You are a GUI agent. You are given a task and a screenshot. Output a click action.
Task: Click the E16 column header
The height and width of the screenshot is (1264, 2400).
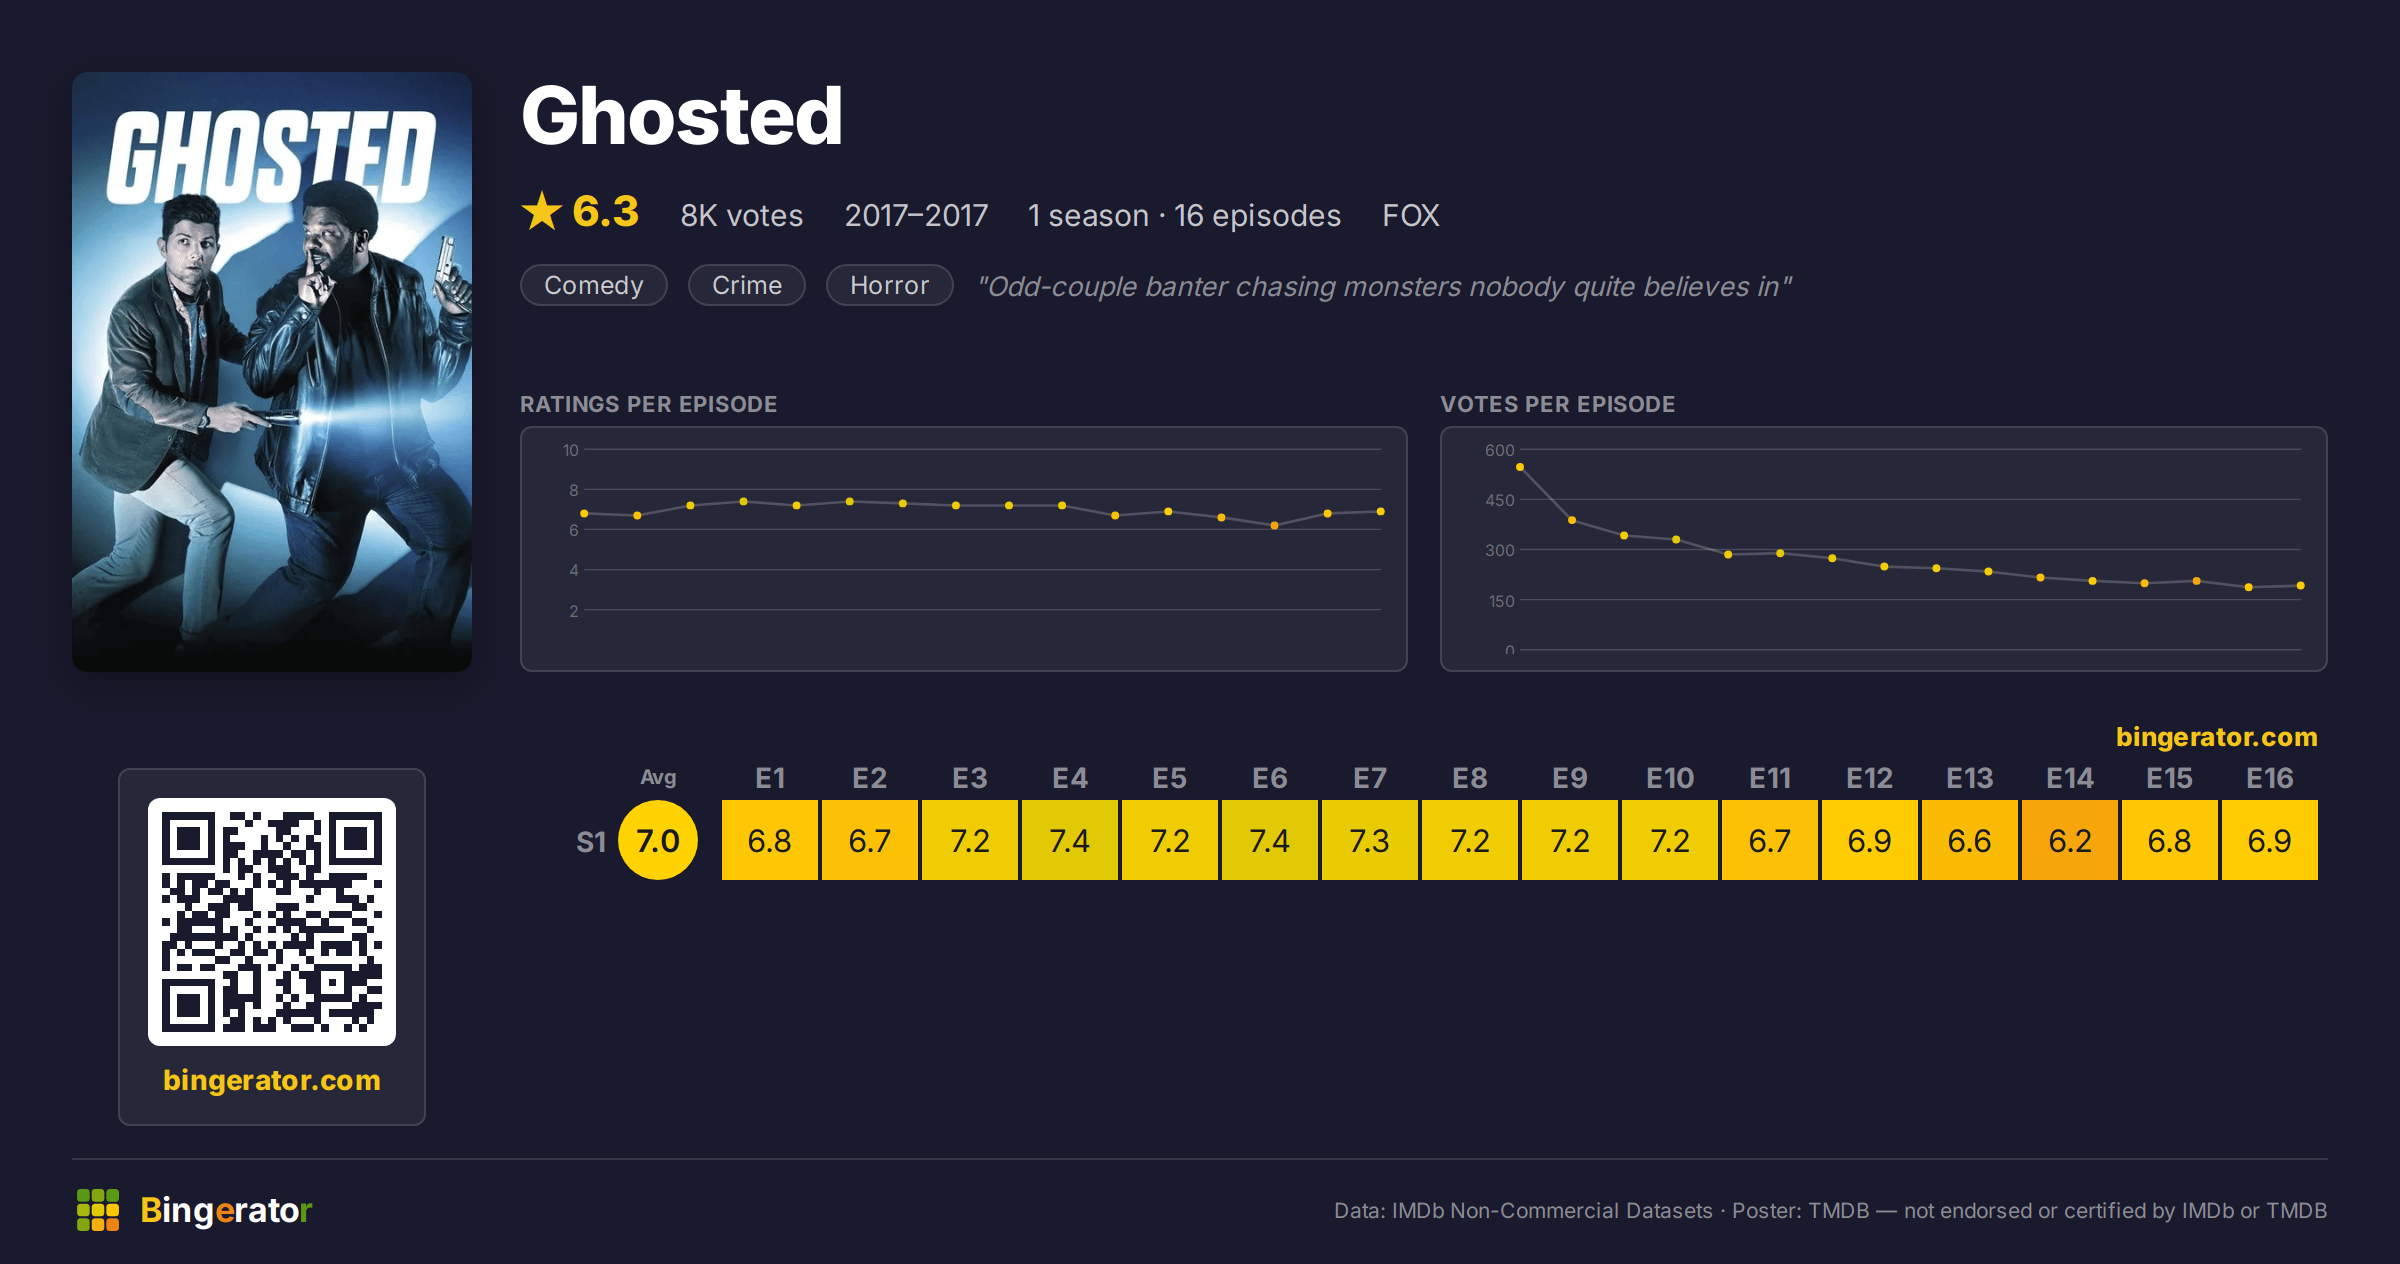(x=2270, y=778)
